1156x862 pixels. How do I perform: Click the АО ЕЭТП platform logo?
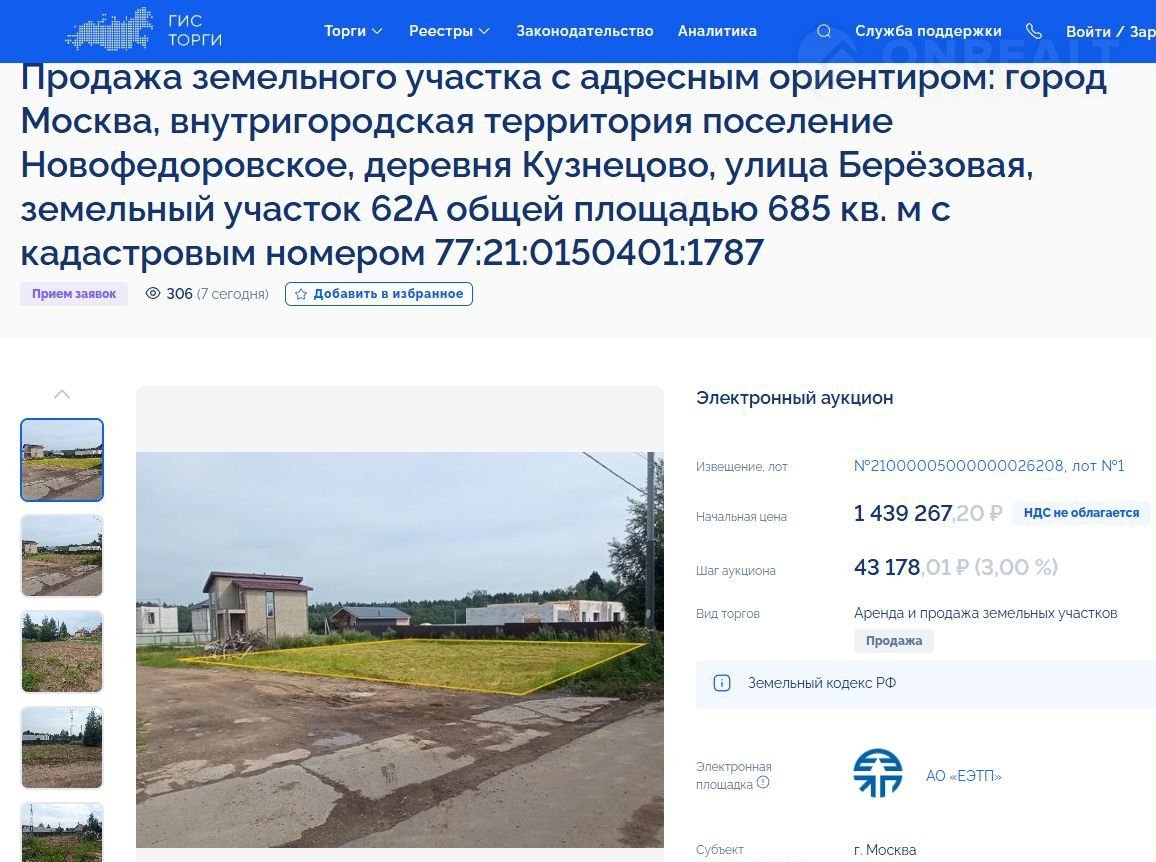pyautogui.click(x=877, y=773)
